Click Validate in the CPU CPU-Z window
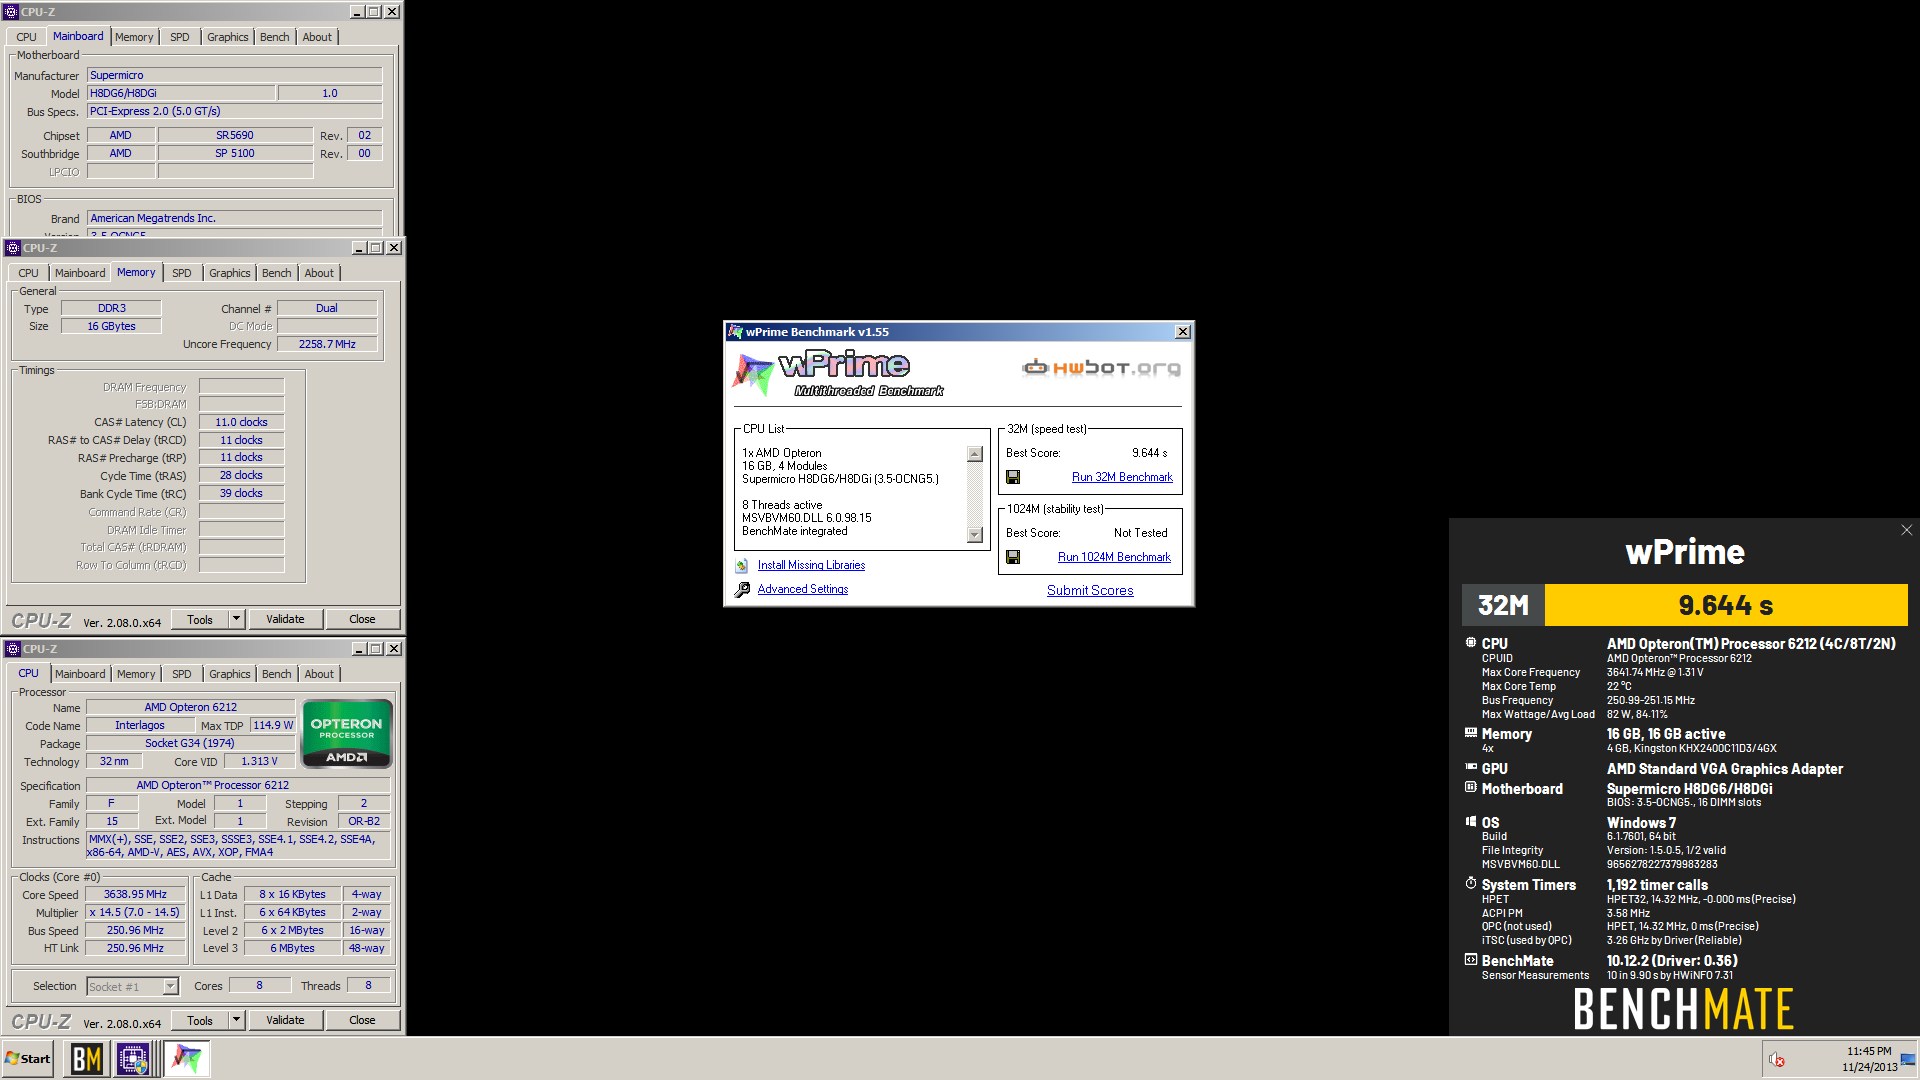1920x1080 pixels. 285,1020
